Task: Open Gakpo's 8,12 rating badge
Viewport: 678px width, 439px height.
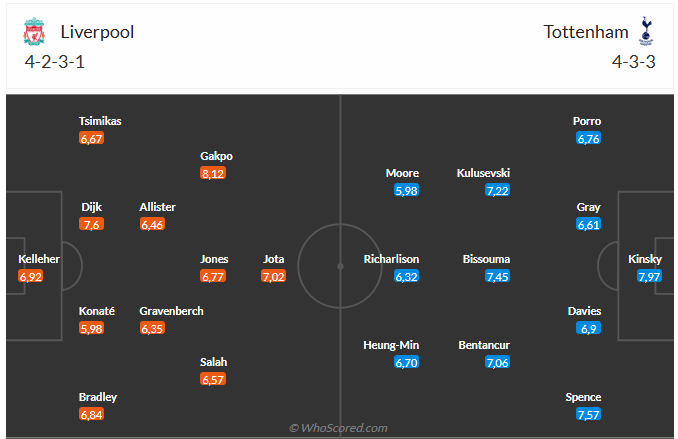Action: click(x=213, y=173)
